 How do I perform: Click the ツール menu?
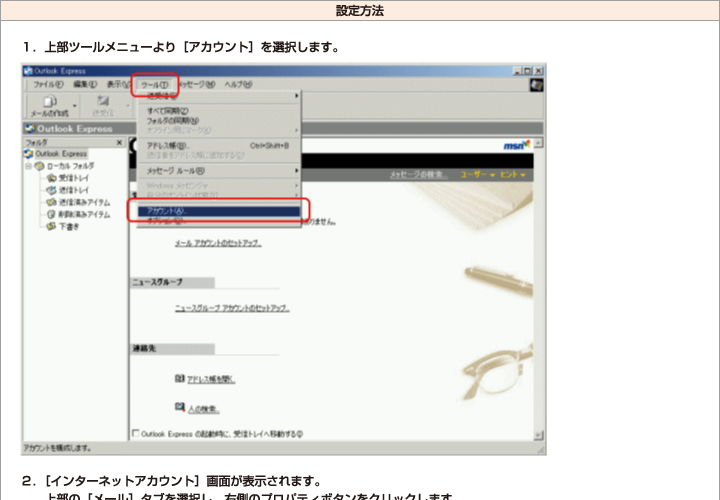tap(154, 85)
